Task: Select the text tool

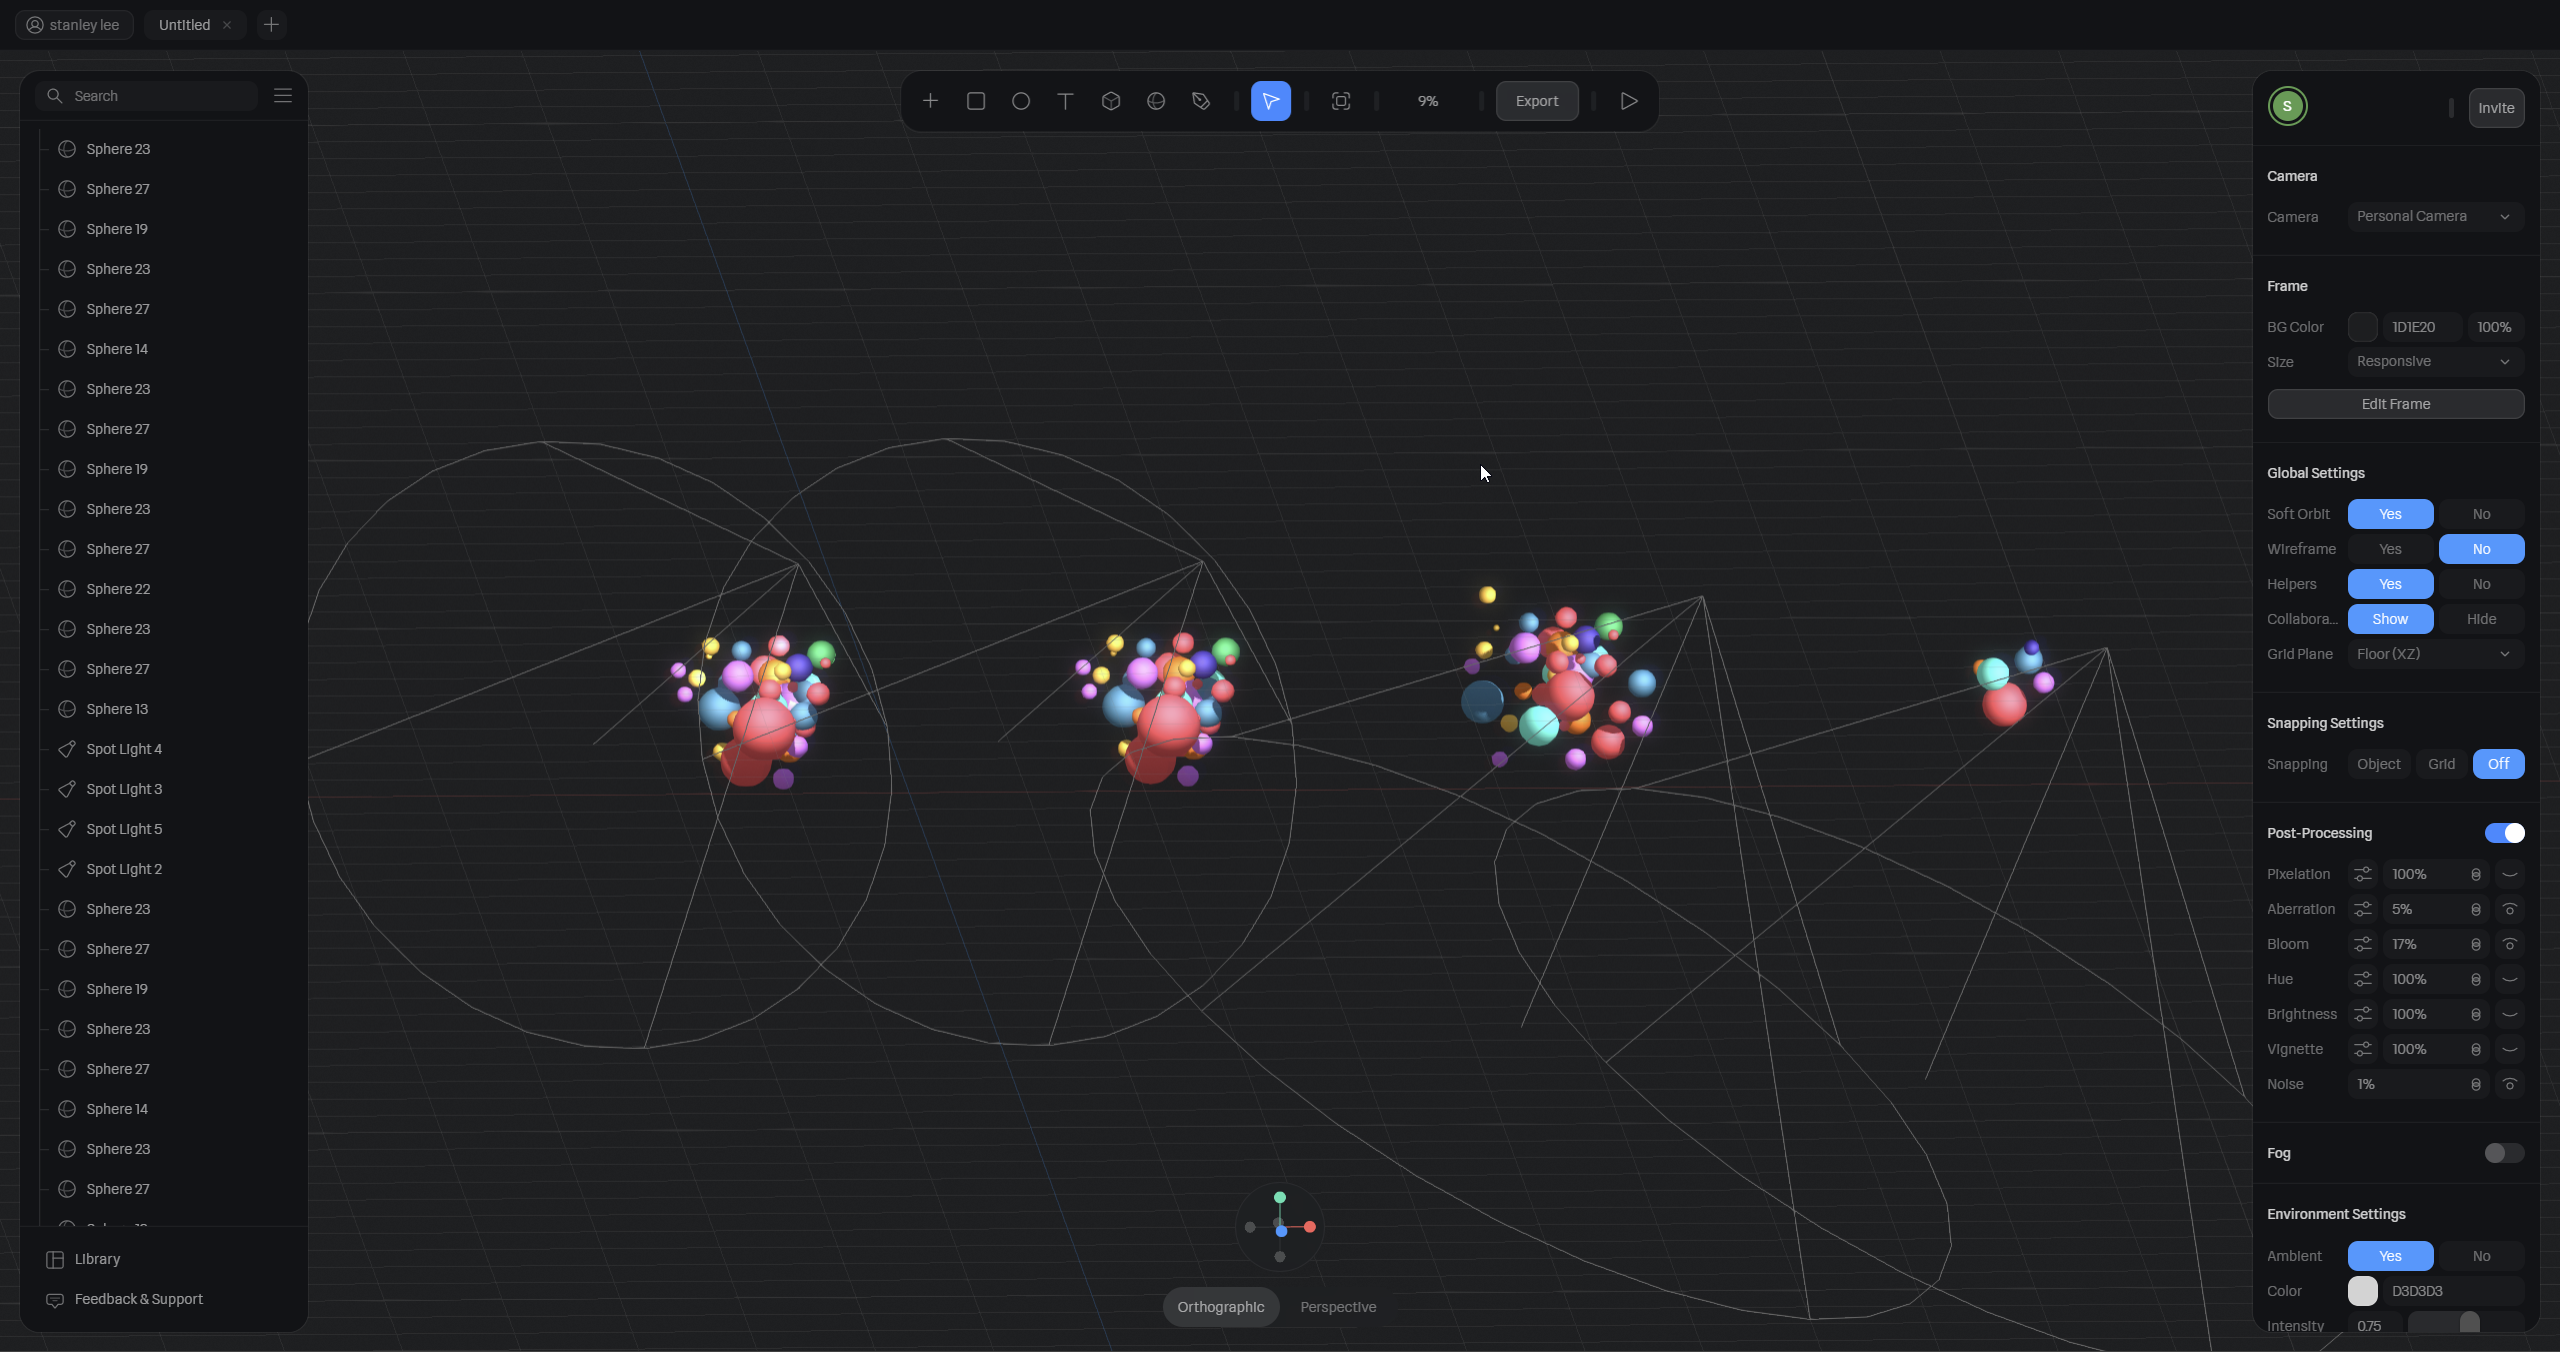Action: click(1065, 101)
